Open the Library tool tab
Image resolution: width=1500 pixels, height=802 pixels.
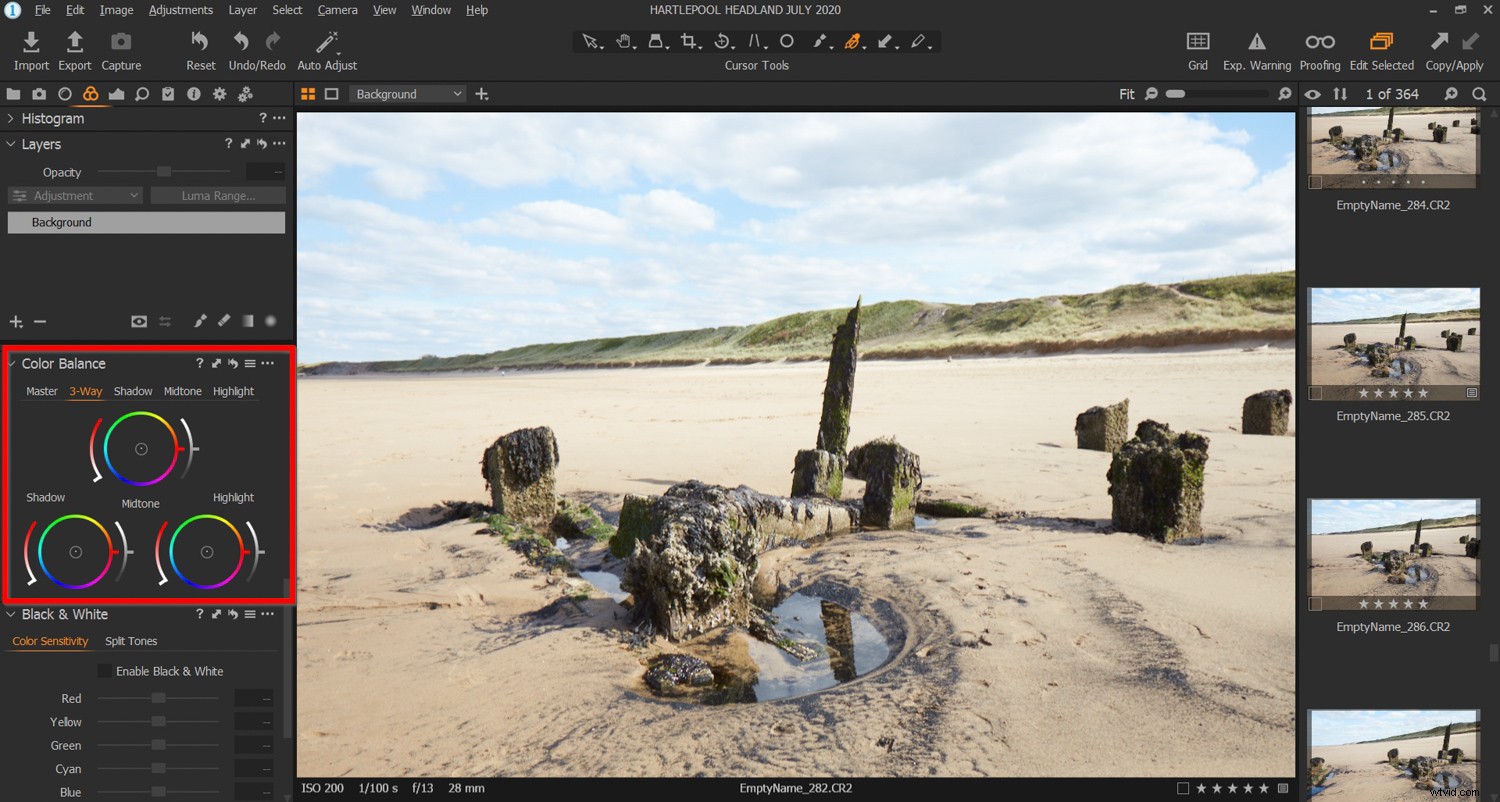tap(13, 94)
